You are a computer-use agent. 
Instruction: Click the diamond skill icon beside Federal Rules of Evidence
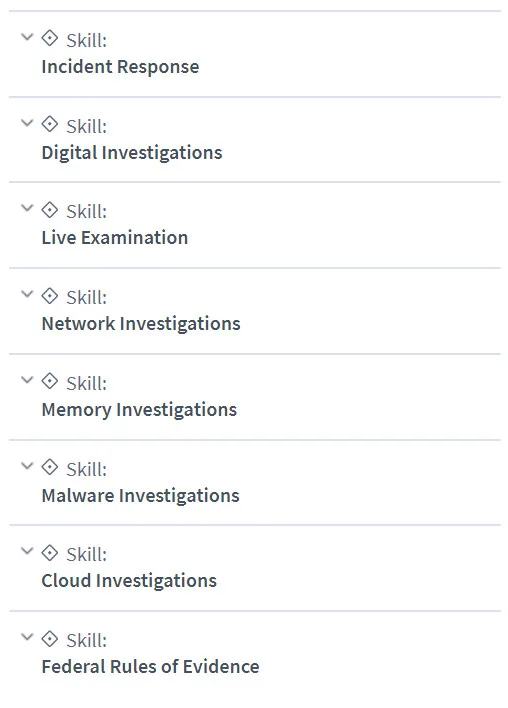pyautogui.click(x=50, y=638)
